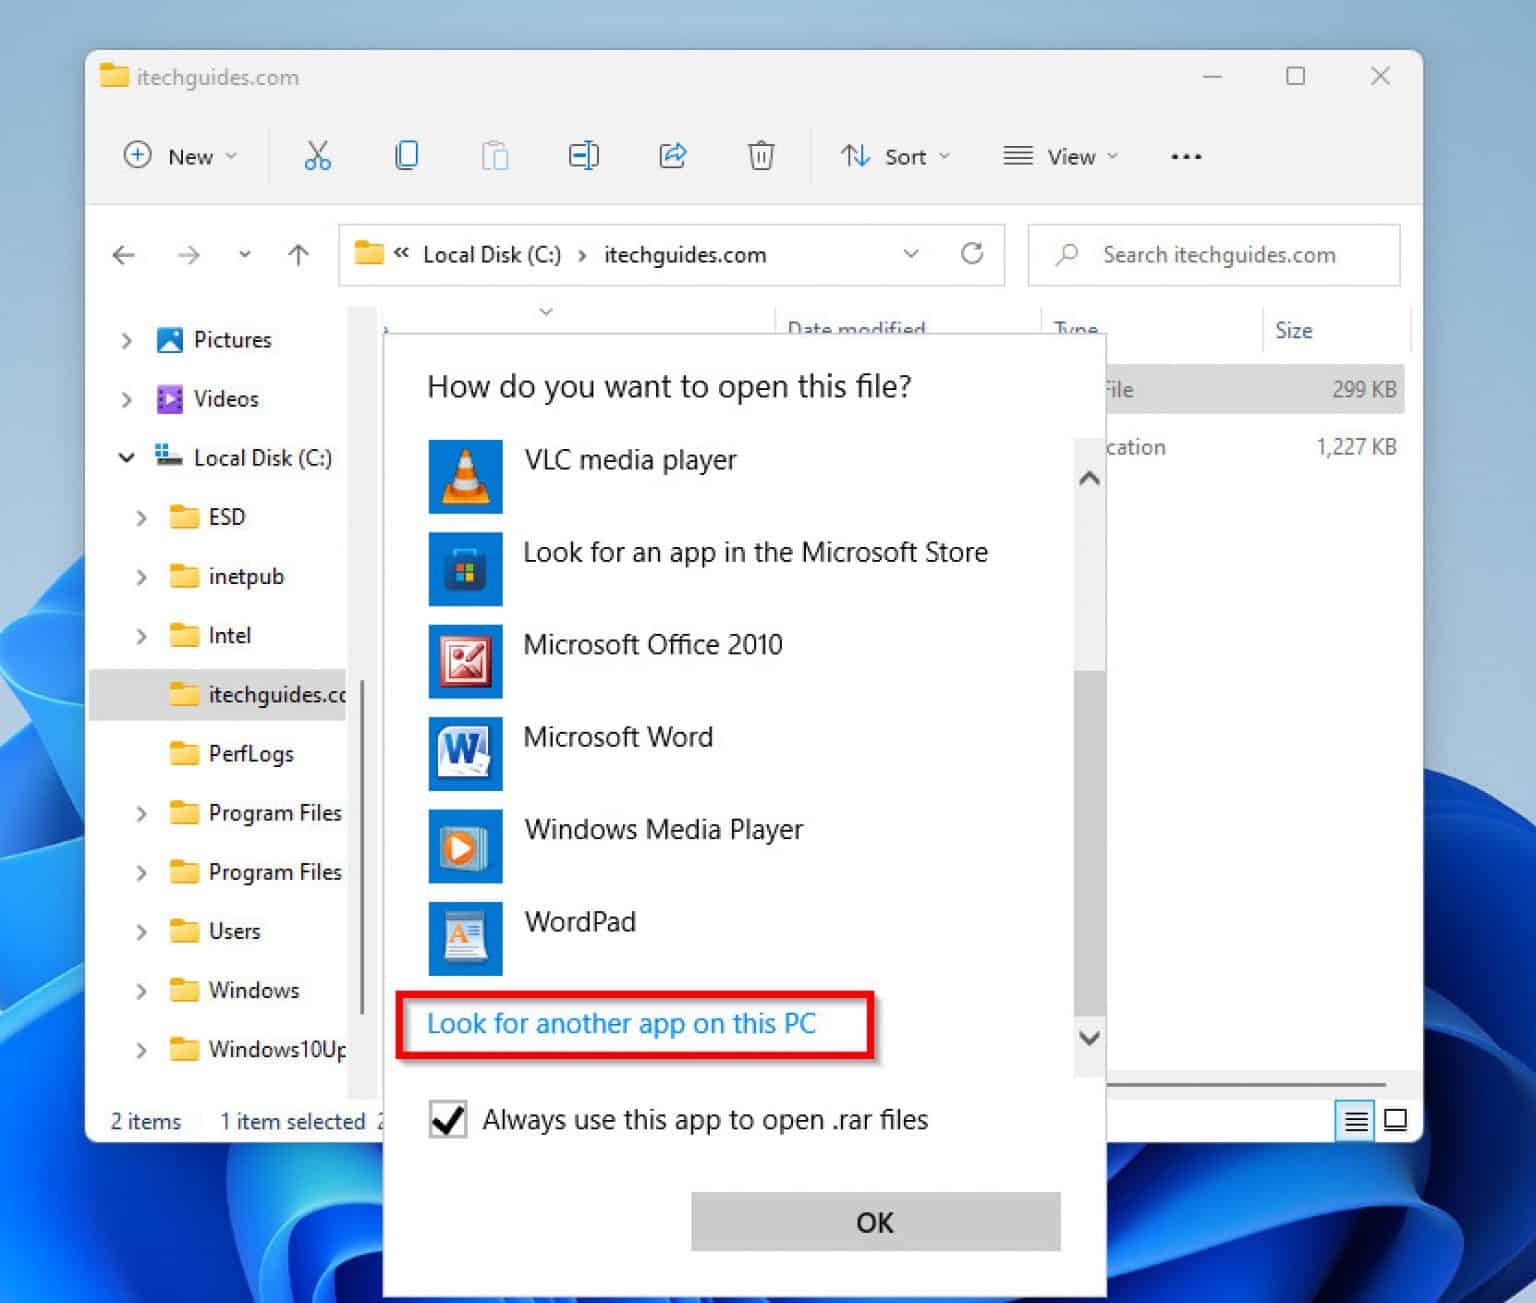
Task: Click the Cut icon in the toolbar
Action: [318, 156]
